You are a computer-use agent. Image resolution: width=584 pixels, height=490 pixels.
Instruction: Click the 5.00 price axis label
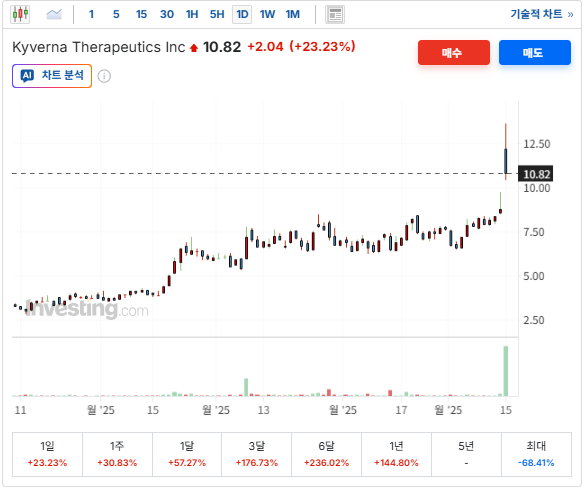point(534,276)
